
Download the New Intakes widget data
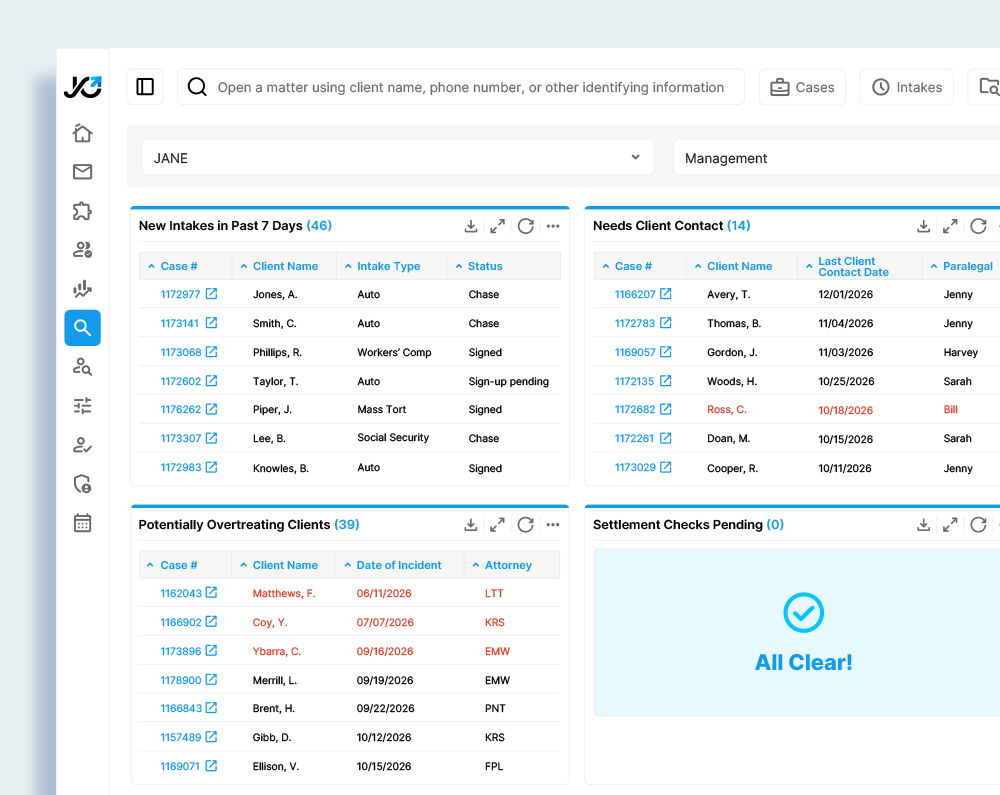[x=471, y=226]
